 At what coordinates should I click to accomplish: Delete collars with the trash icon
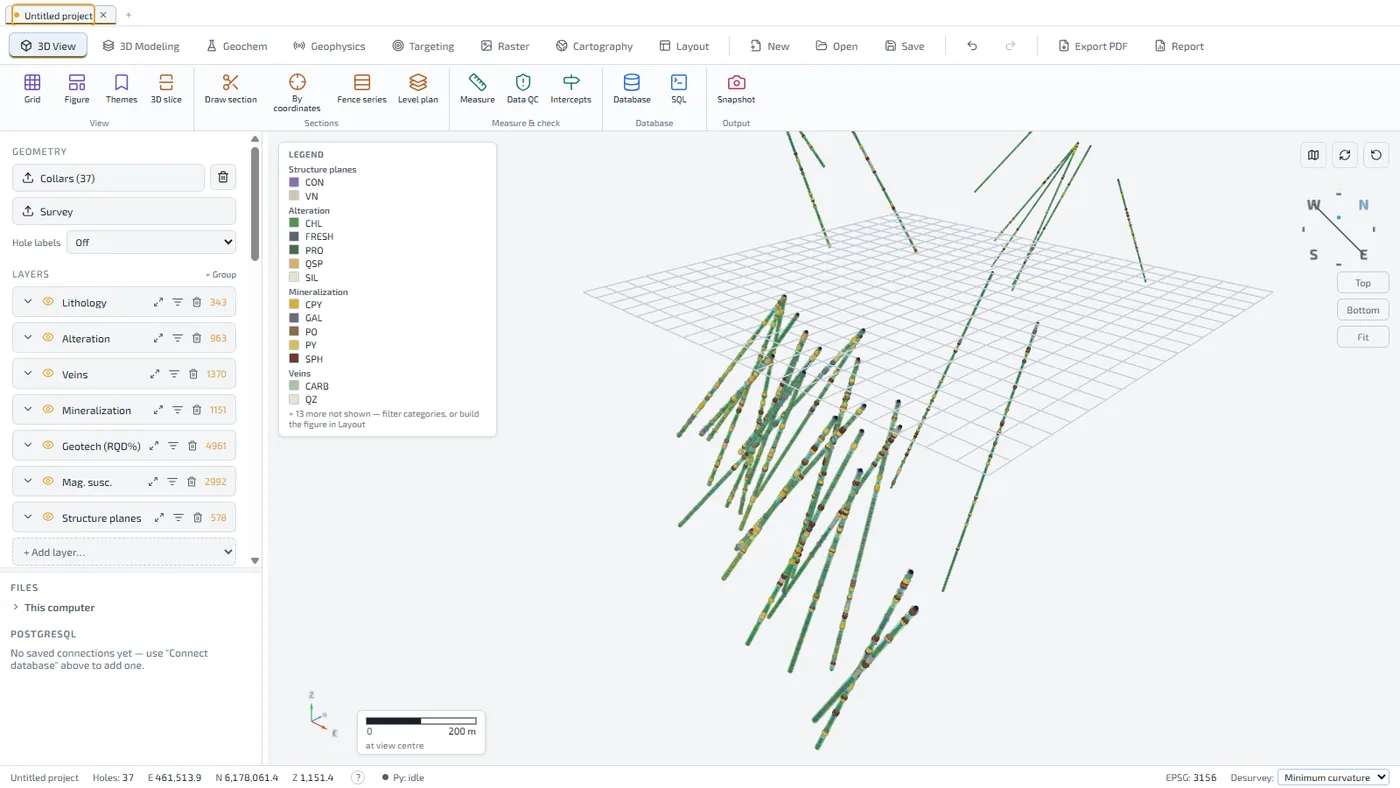[223, 178]
